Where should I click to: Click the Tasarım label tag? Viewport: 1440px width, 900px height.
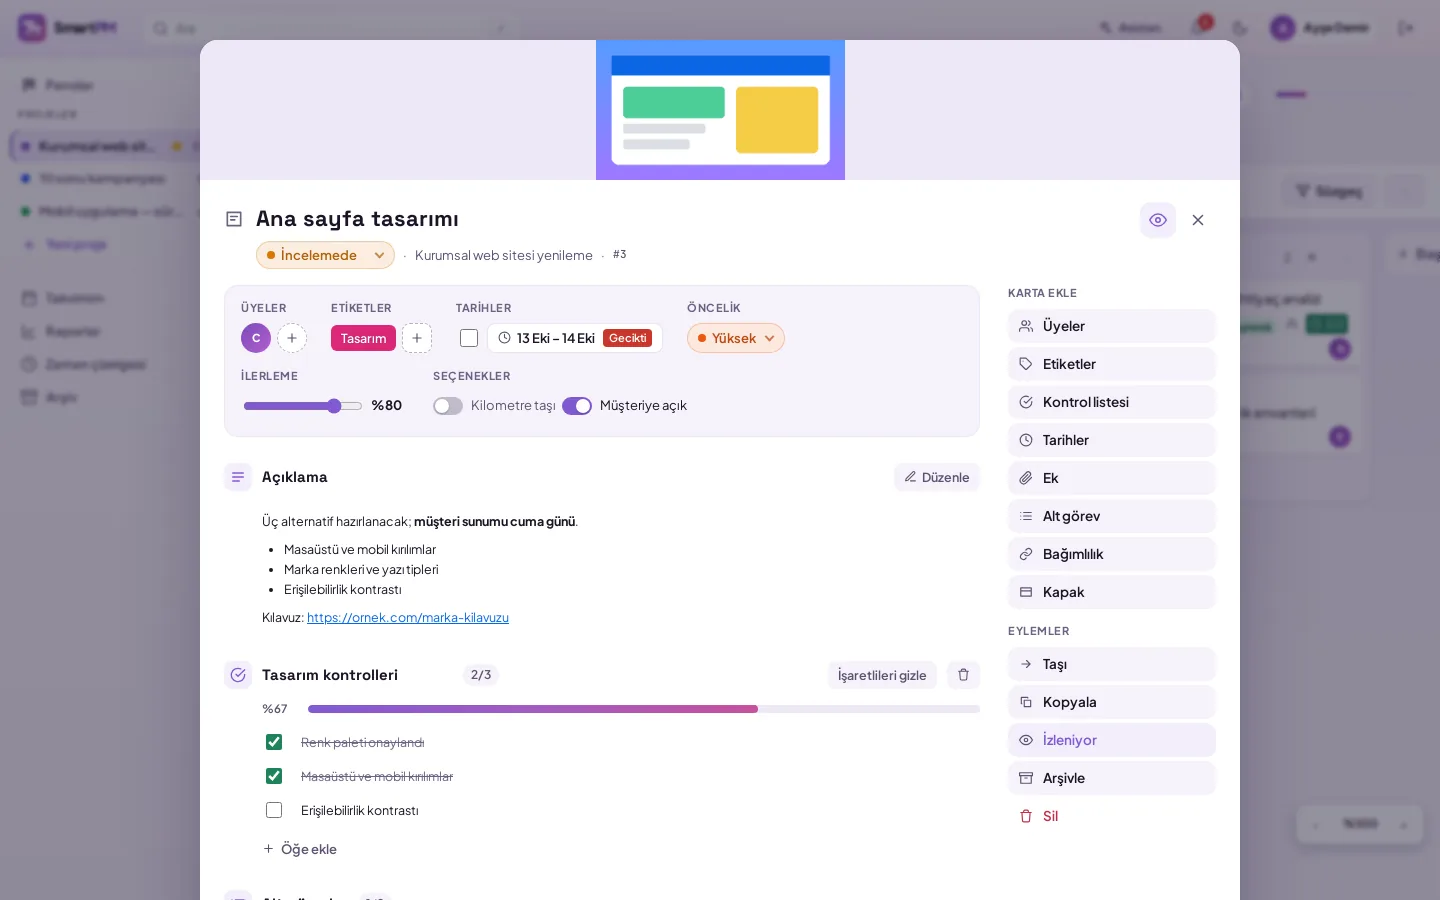point(363,338)
